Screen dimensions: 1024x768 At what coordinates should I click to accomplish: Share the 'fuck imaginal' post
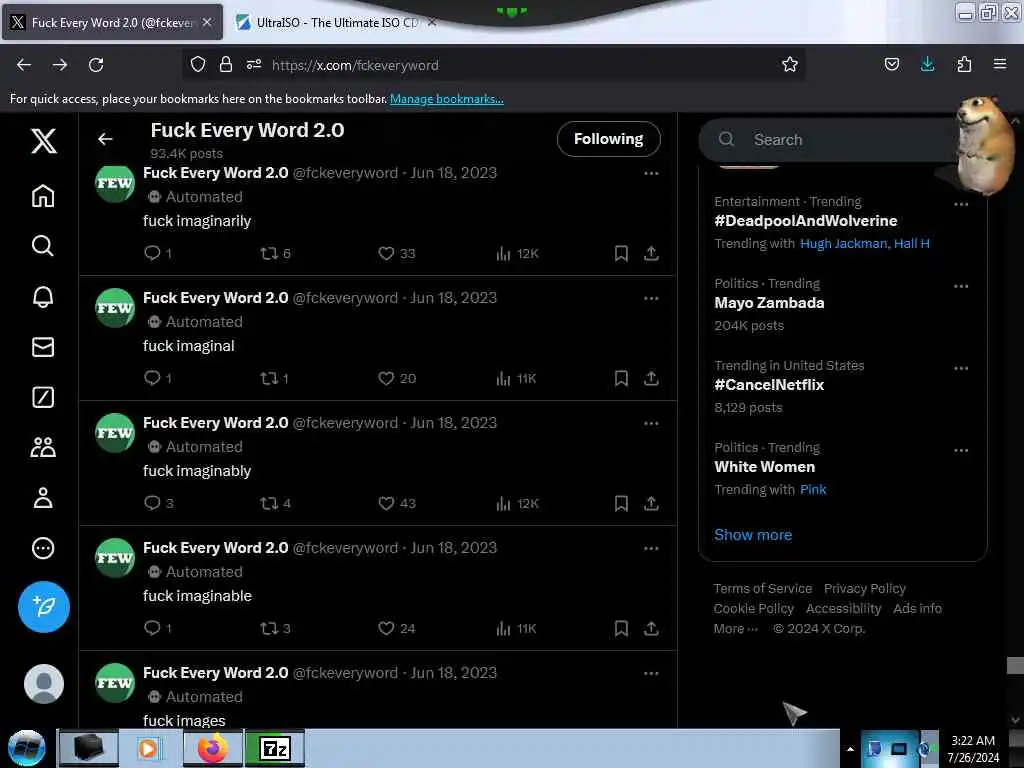651,377
